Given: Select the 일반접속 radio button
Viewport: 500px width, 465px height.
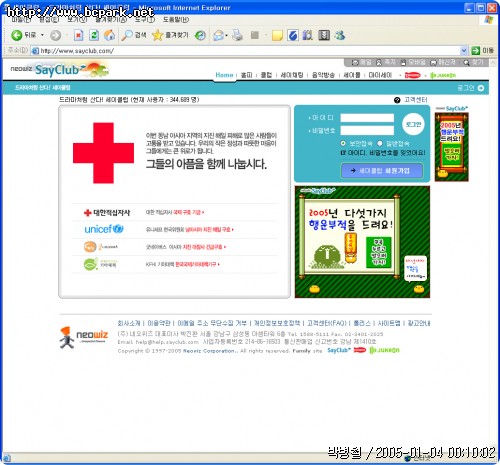Looking at the screenshot, I should click(380, 143).
